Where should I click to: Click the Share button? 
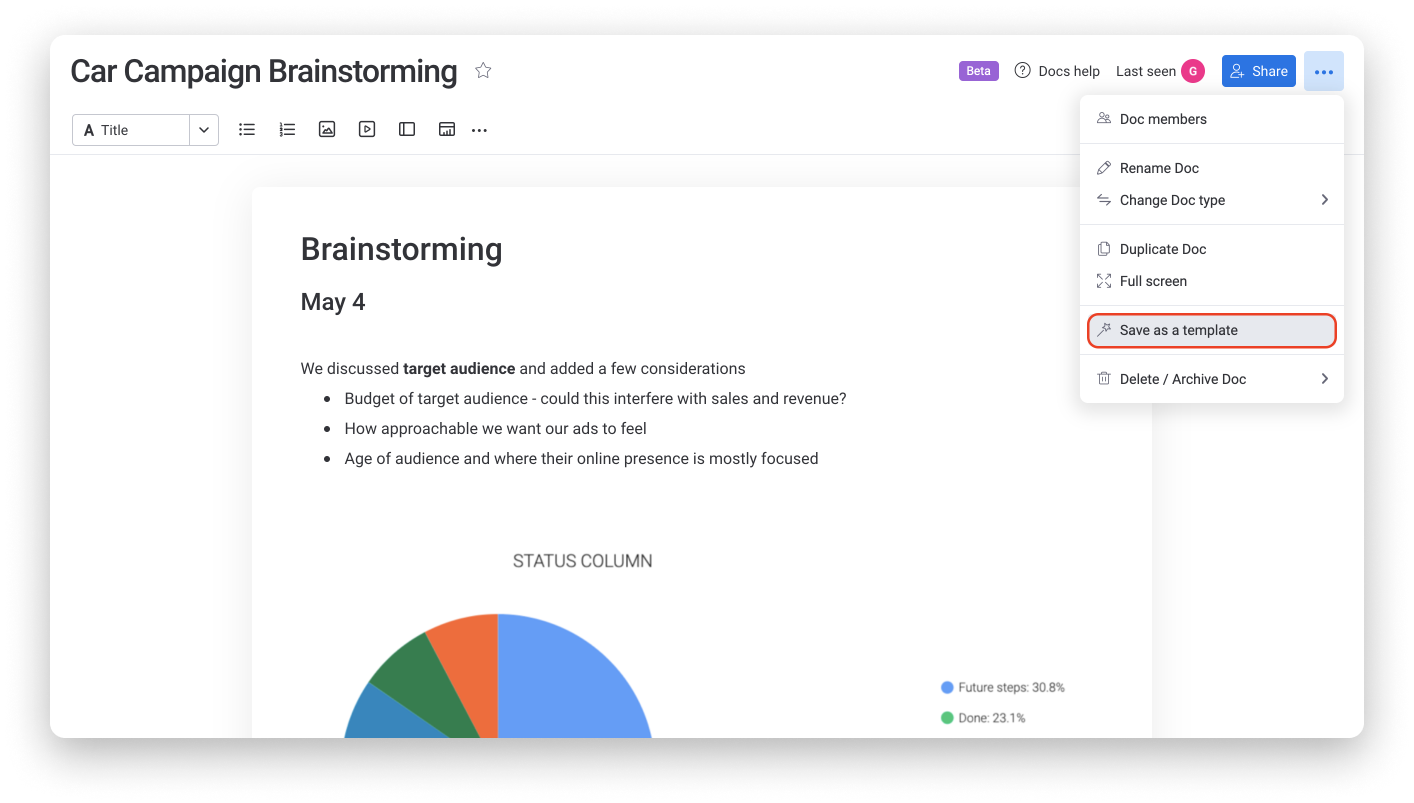point(1259,71)
